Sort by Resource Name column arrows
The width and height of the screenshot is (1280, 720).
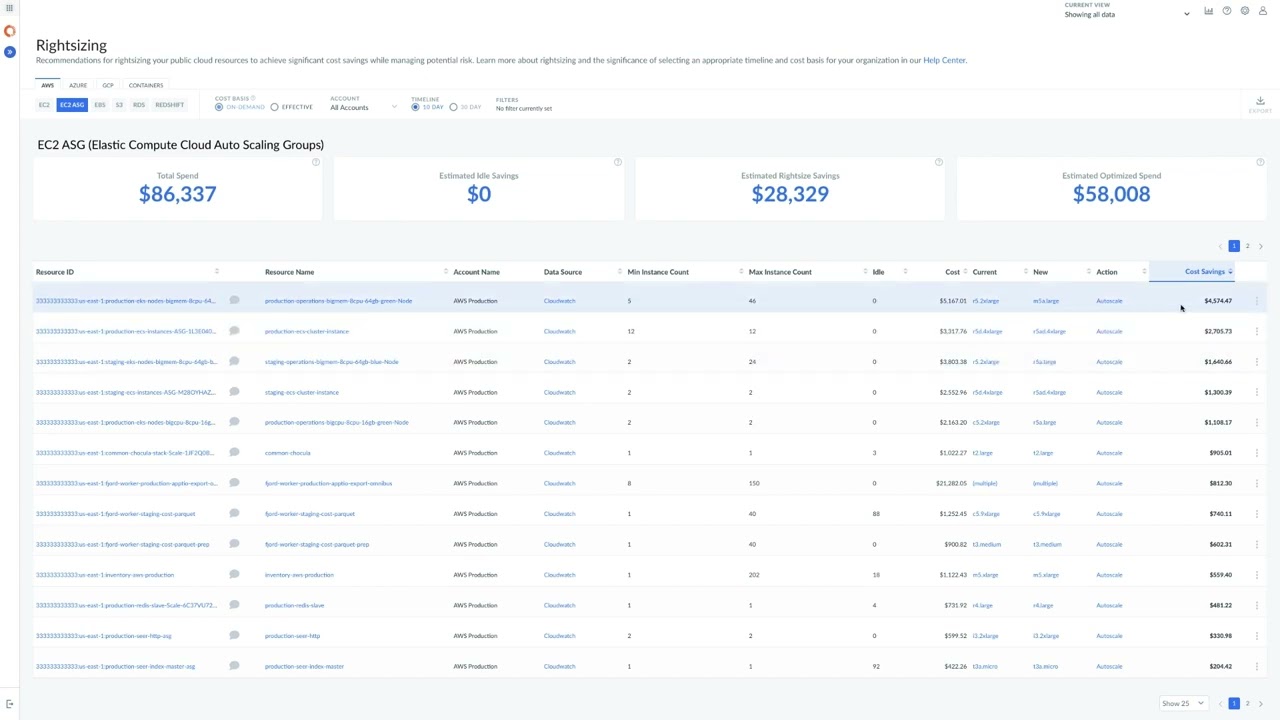click(446, 272)
